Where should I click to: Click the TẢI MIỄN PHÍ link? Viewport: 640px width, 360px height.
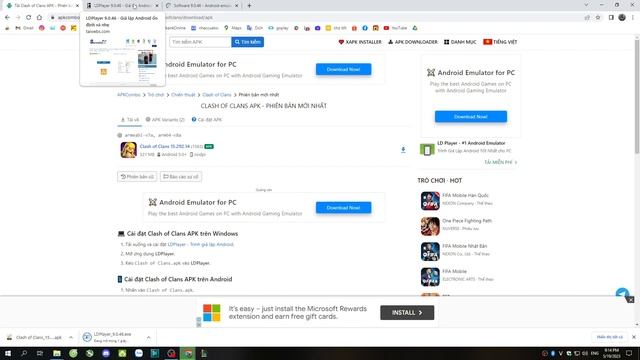tap(500, 162)
